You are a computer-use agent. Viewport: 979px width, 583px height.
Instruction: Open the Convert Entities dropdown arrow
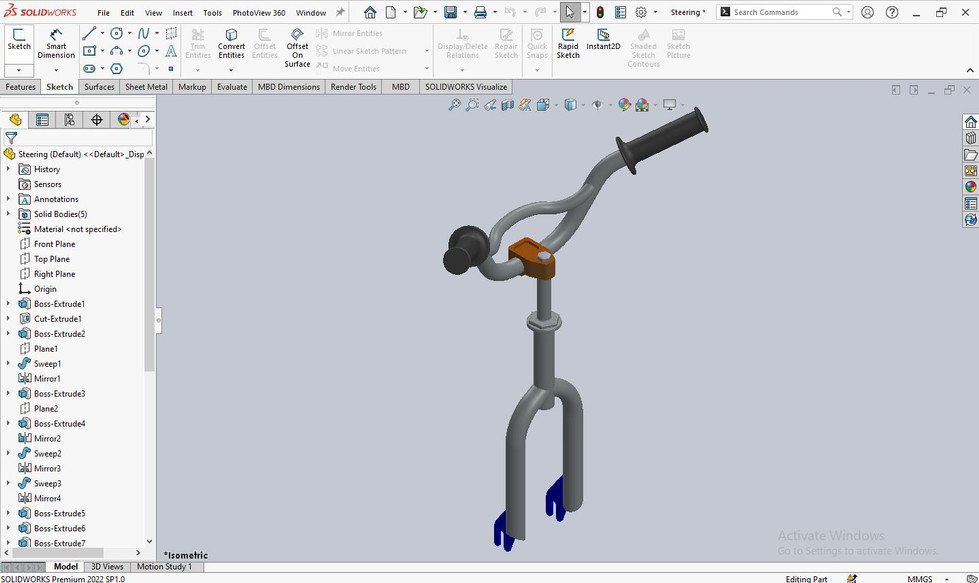coord(231,70)
